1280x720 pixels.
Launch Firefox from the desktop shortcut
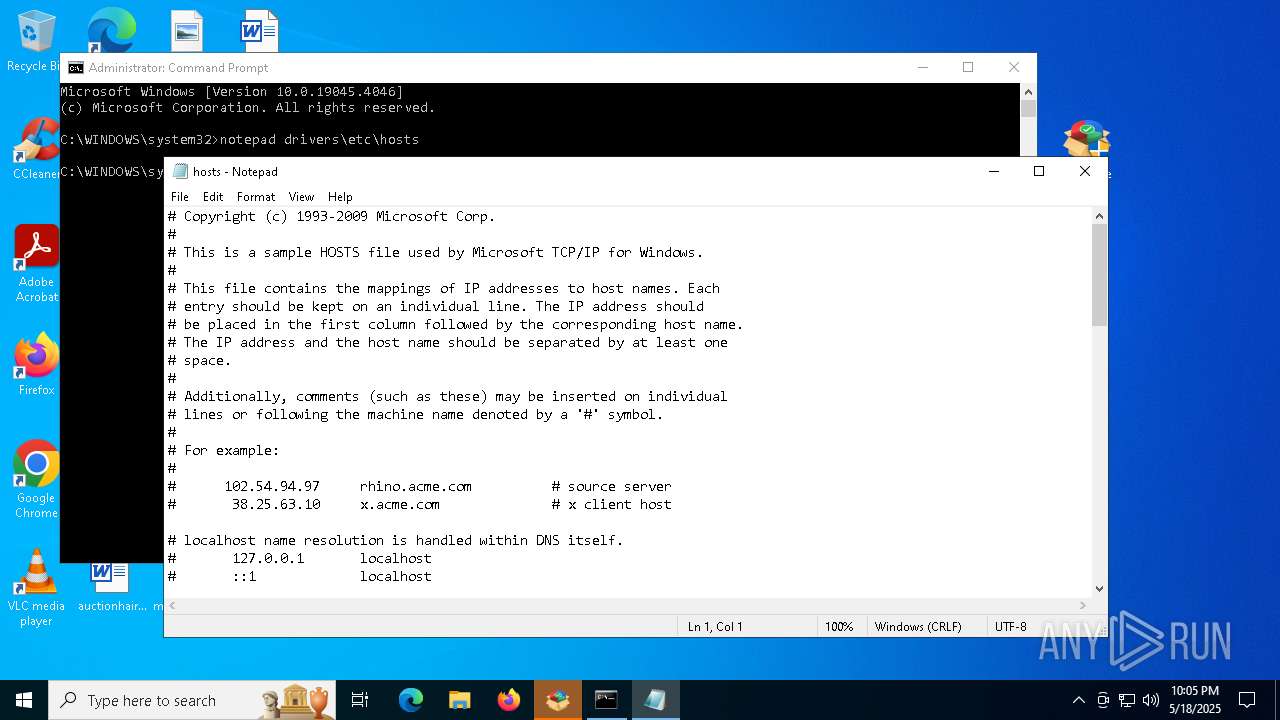coord(37,364)
